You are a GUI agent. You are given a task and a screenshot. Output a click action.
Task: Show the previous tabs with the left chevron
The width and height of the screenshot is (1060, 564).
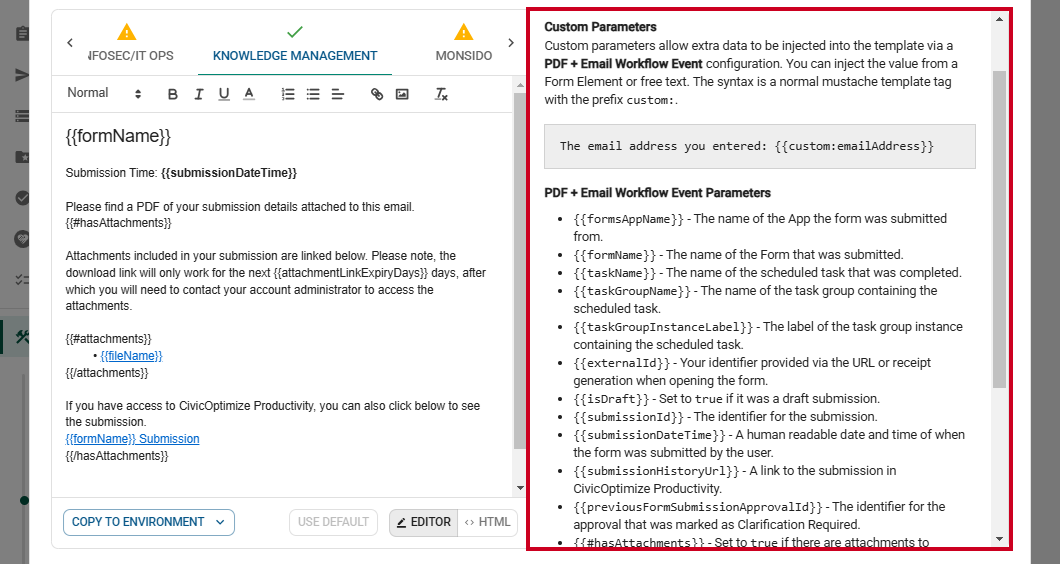(x=70, y=43)
